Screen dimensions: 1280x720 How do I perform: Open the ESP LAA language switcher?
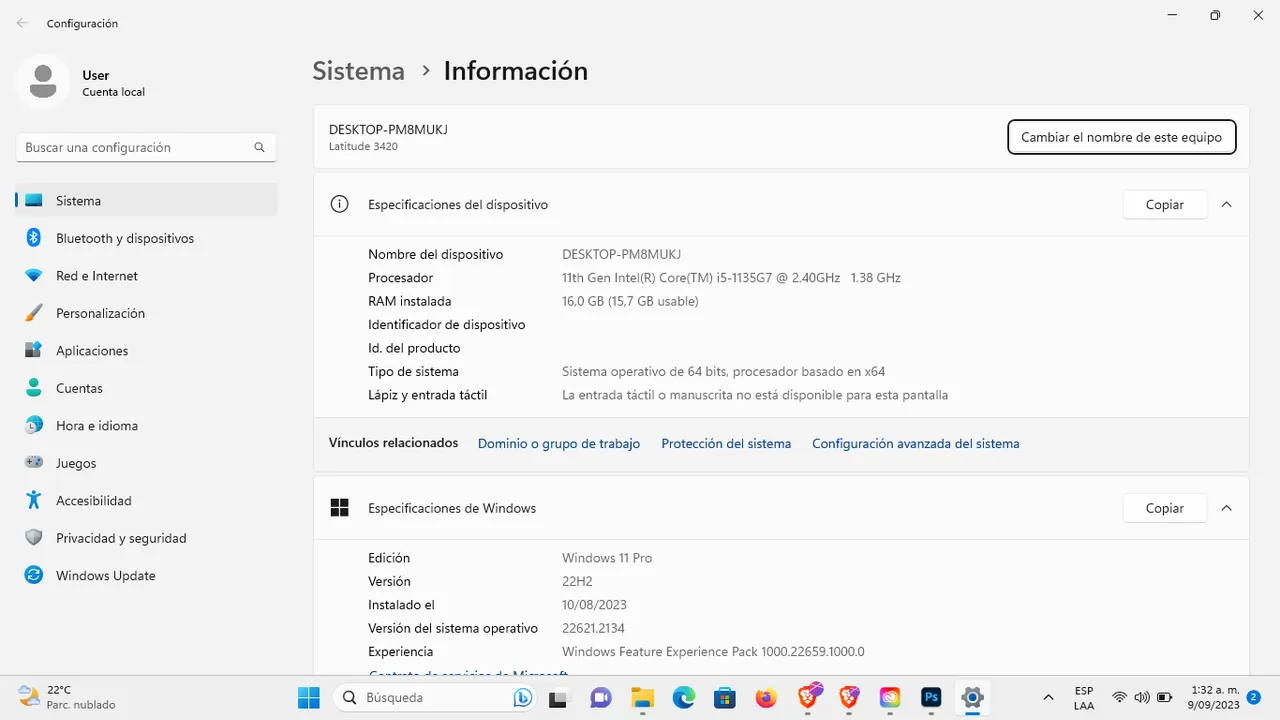[1084, 697]
